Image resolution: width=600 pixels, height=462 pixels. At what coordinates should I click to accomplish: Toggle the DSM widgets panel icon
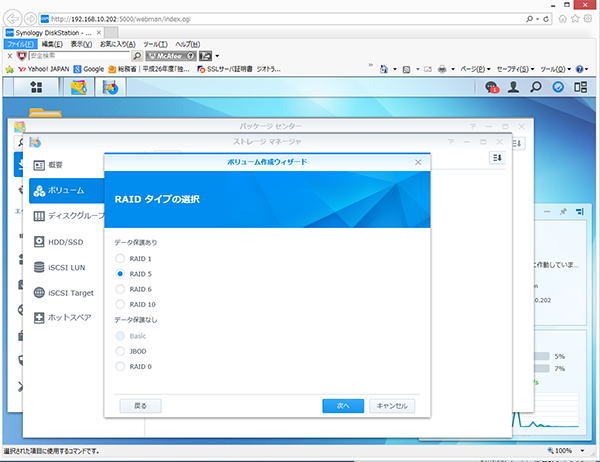click(580, 87)
